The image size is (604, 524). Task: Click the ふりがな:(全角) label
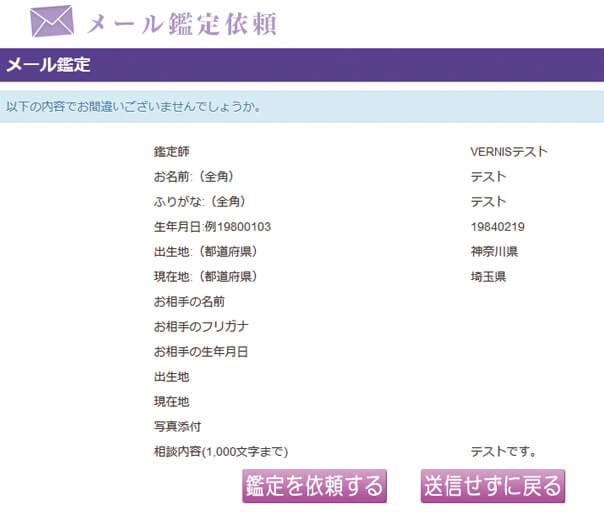pyautogui.click(x=199, y=202)
